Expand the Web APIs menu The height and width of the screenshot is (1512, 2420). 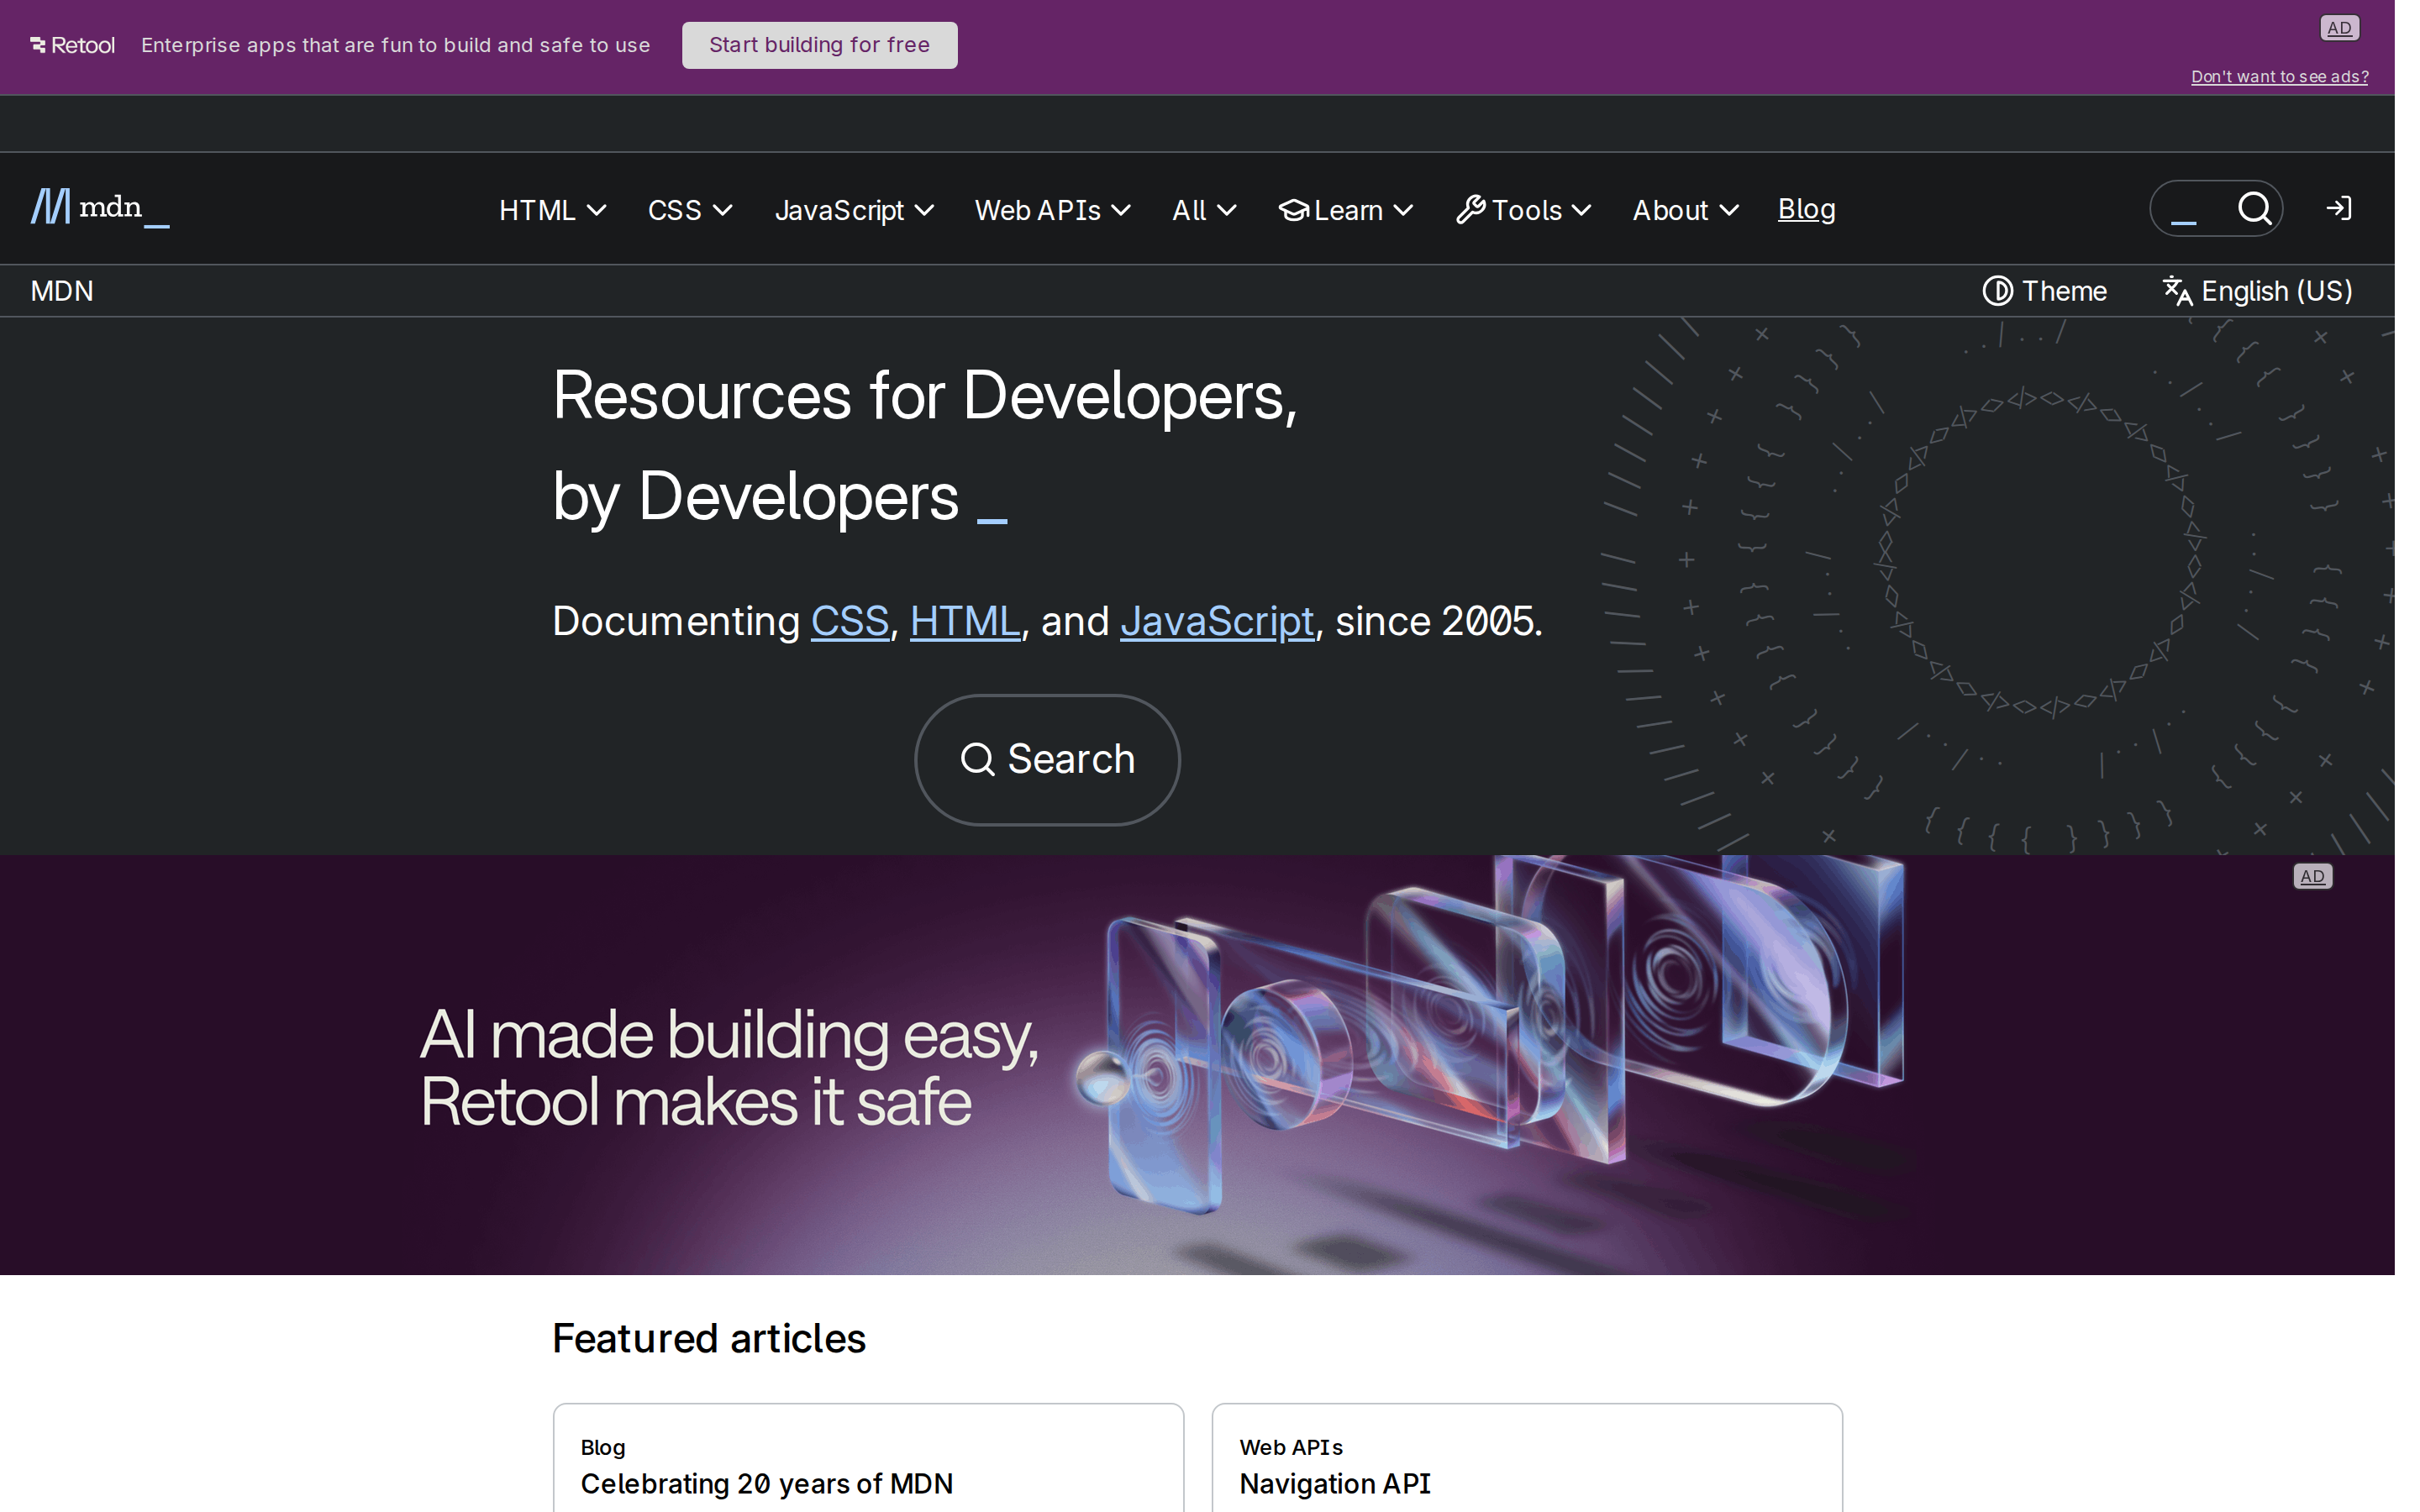pyautogui.click(x=1052, y=210)
